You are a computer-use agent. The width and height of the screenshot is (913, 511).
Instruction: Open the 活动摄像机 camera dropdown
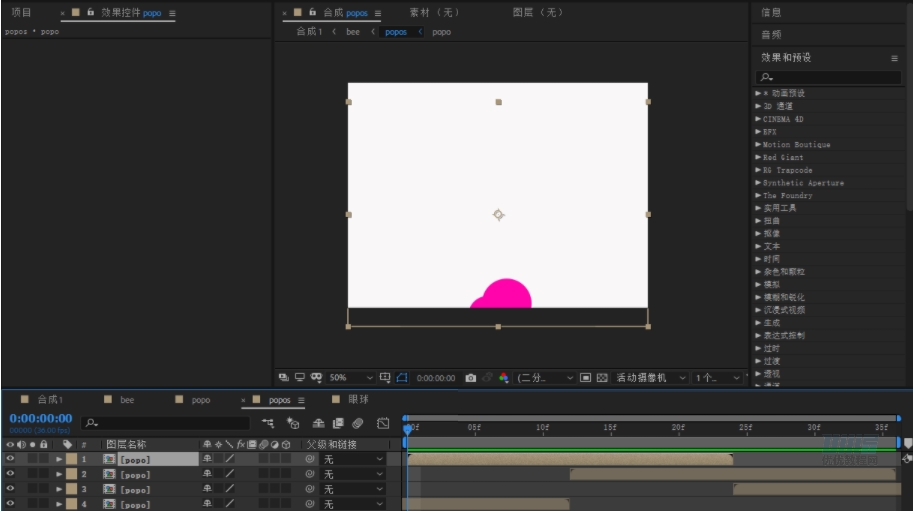pos(651,378)
